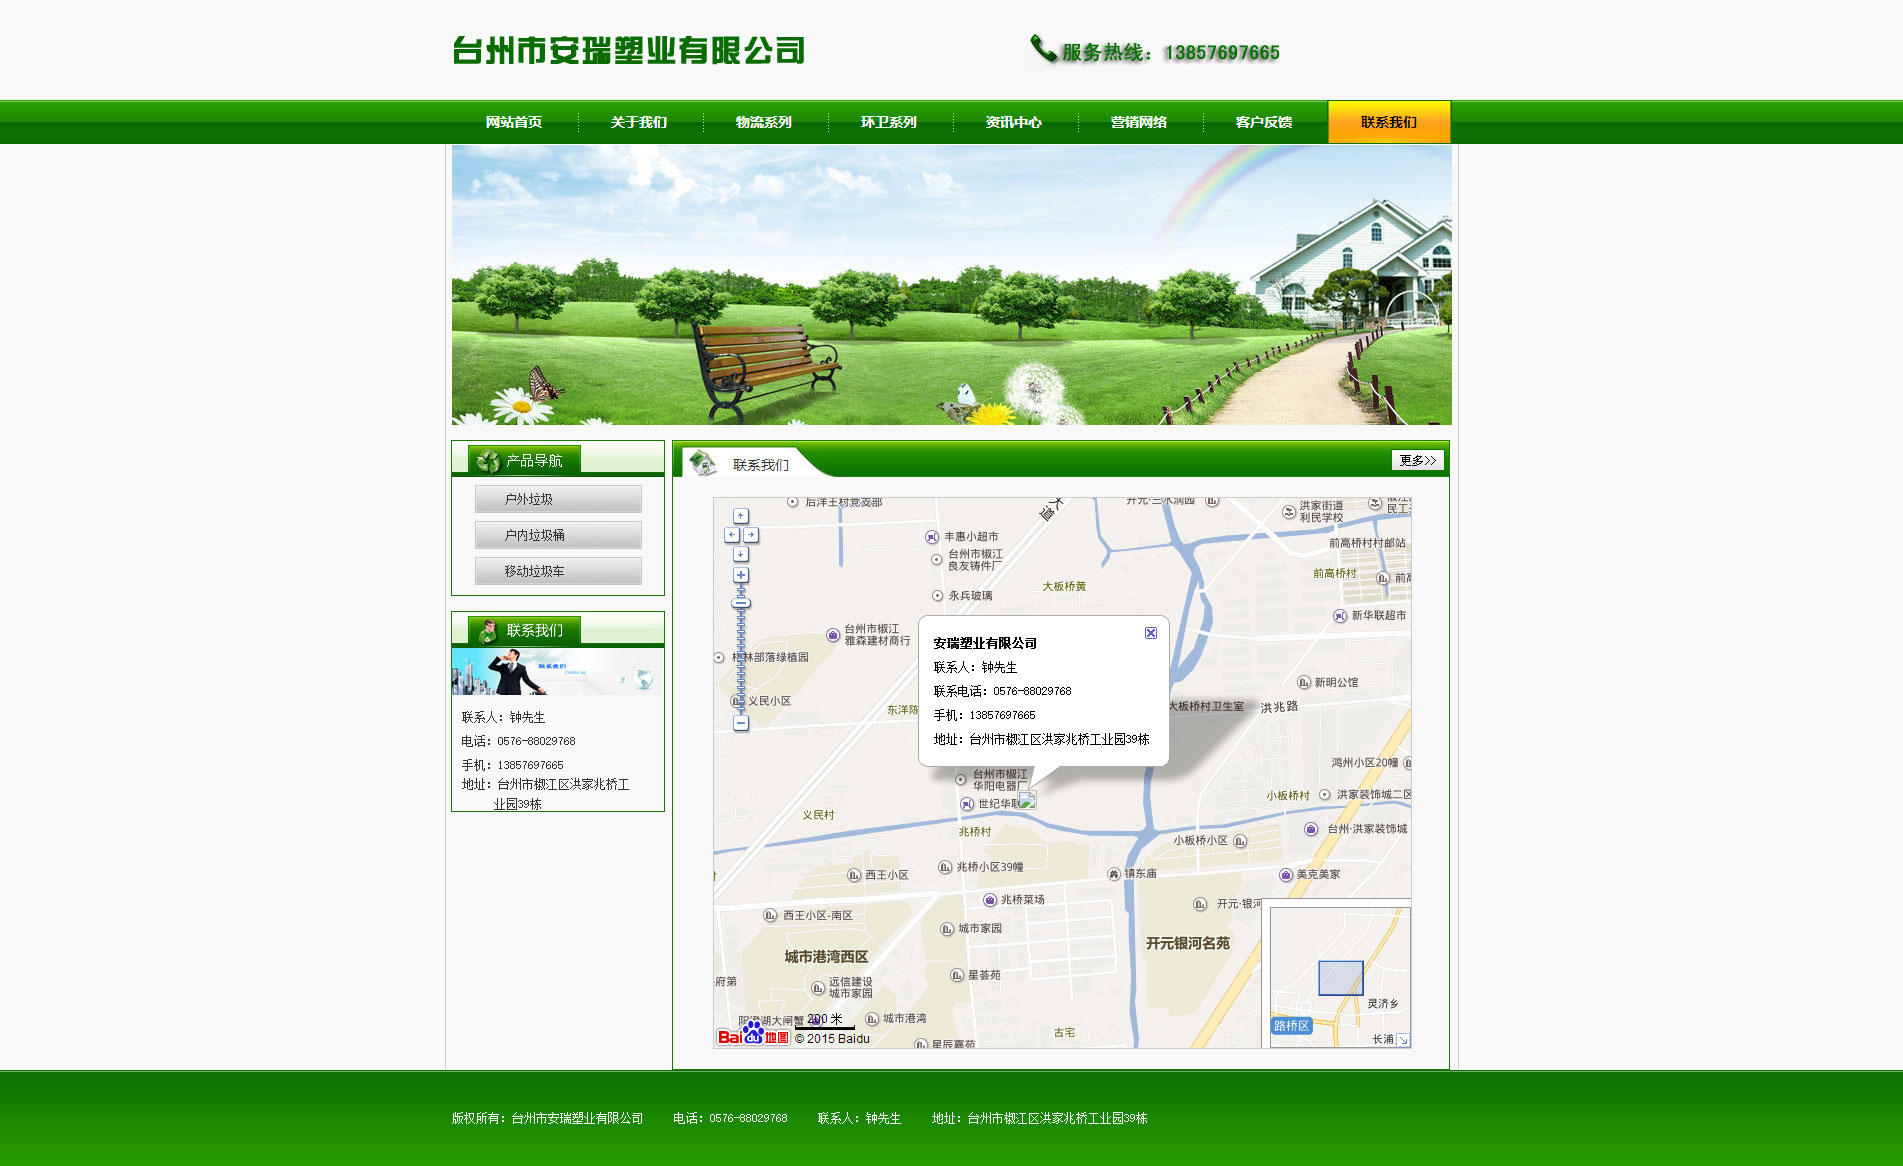
Task: Pan the map down with arrow button
Action: (740, 554)
